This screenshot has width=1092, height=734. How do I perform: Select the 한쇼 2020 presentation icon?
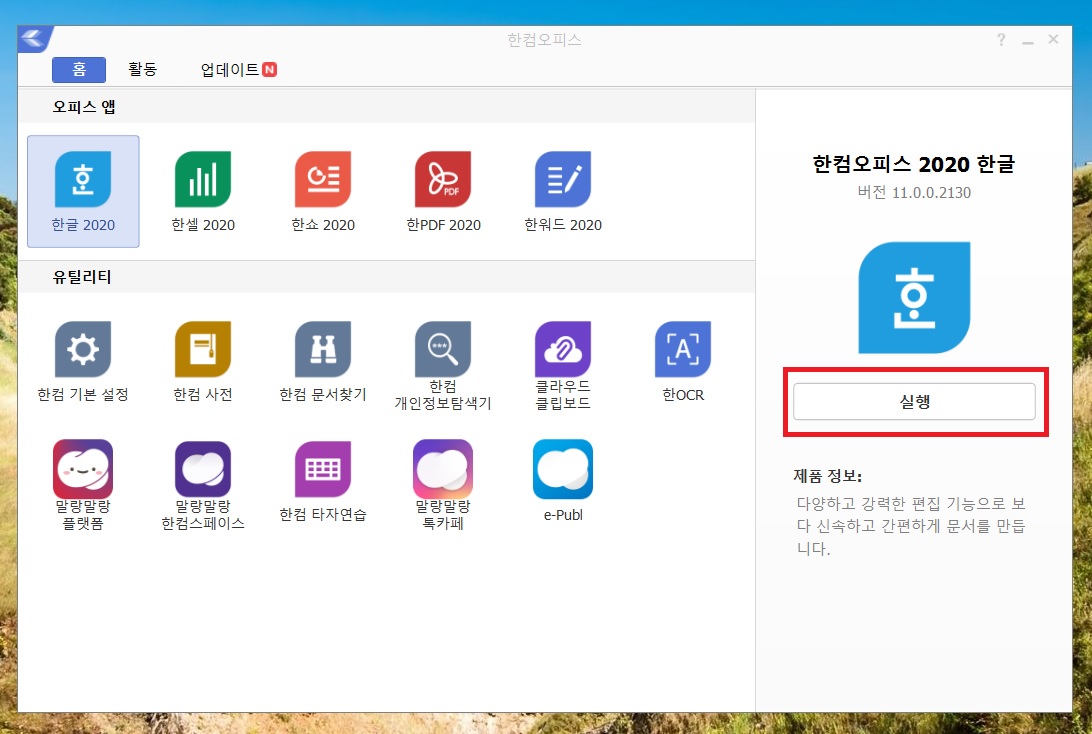[323, 179]
